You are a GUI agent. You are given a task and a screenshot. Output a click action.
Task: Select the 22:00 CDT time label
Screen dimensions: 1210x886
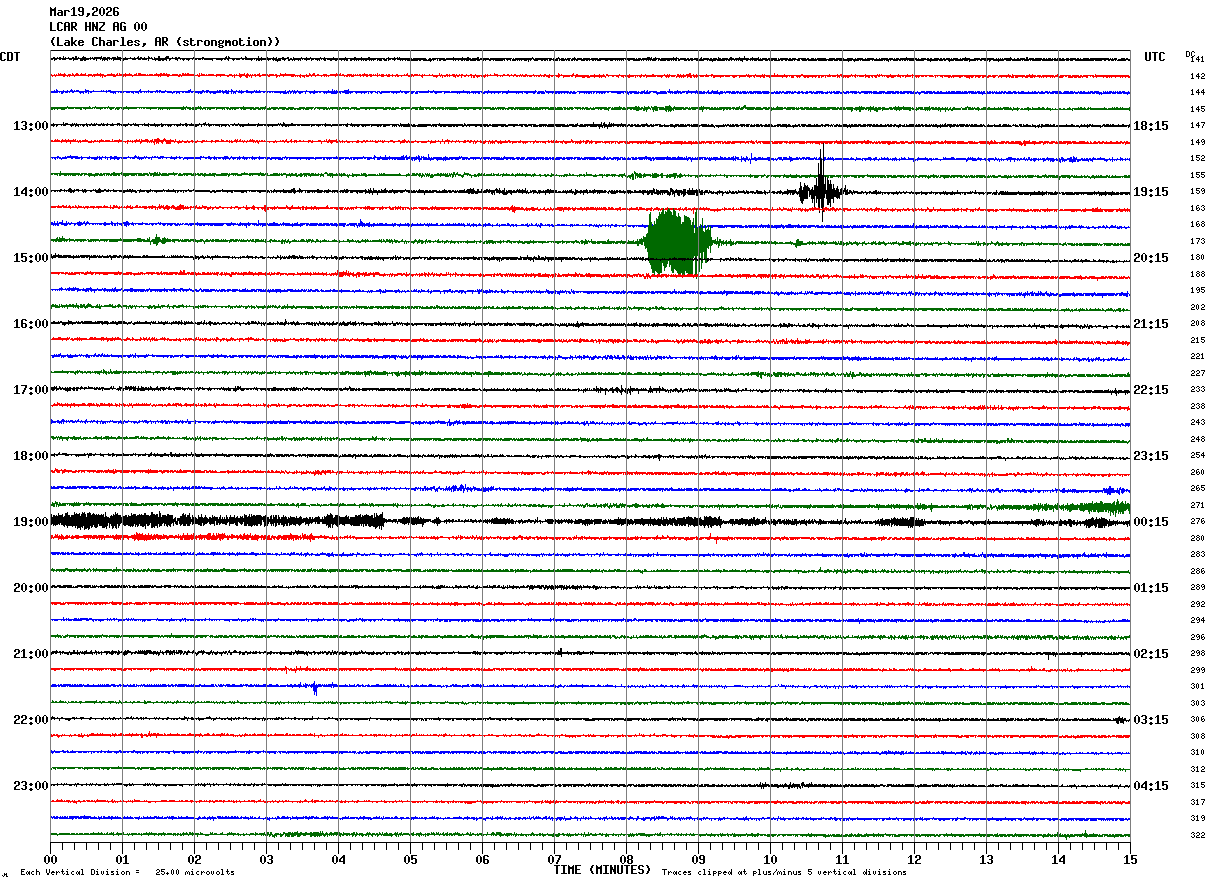point(30,720)
